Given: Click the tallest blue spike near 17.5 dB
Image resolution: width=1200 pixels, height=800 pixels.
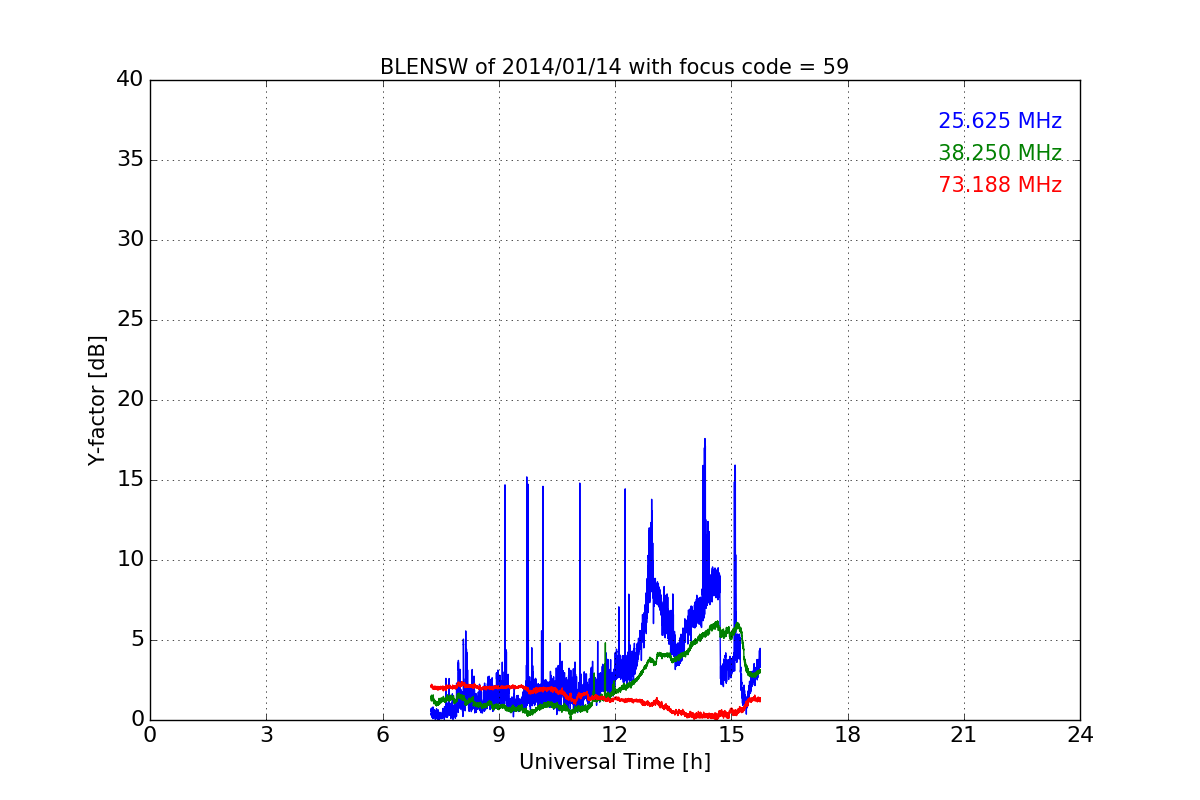Looking at the screenshot, I should (704, 442).
